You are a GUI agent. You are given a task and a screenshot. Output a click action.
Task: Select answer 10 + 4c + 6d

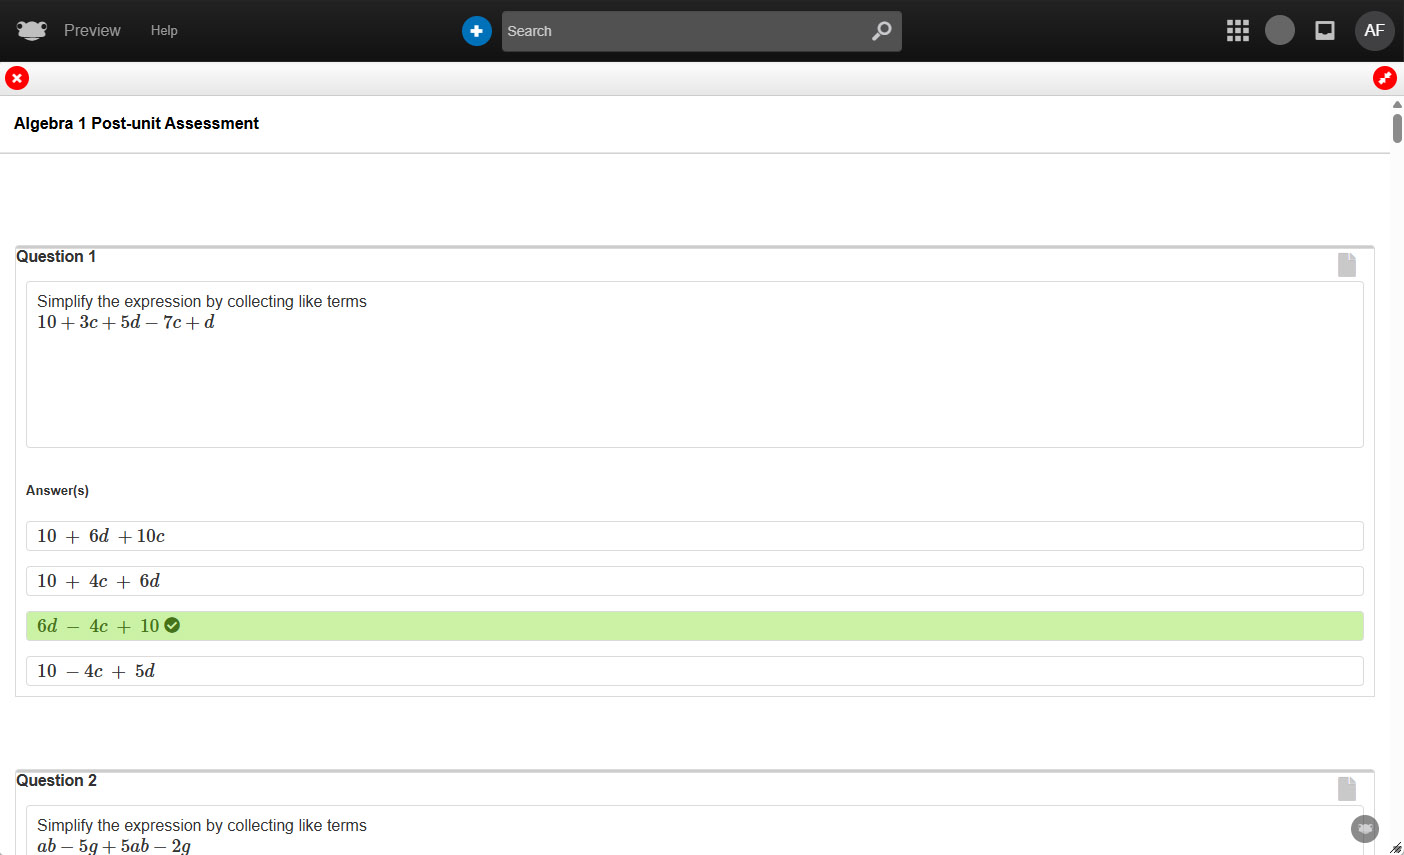(x=694, y=581)
